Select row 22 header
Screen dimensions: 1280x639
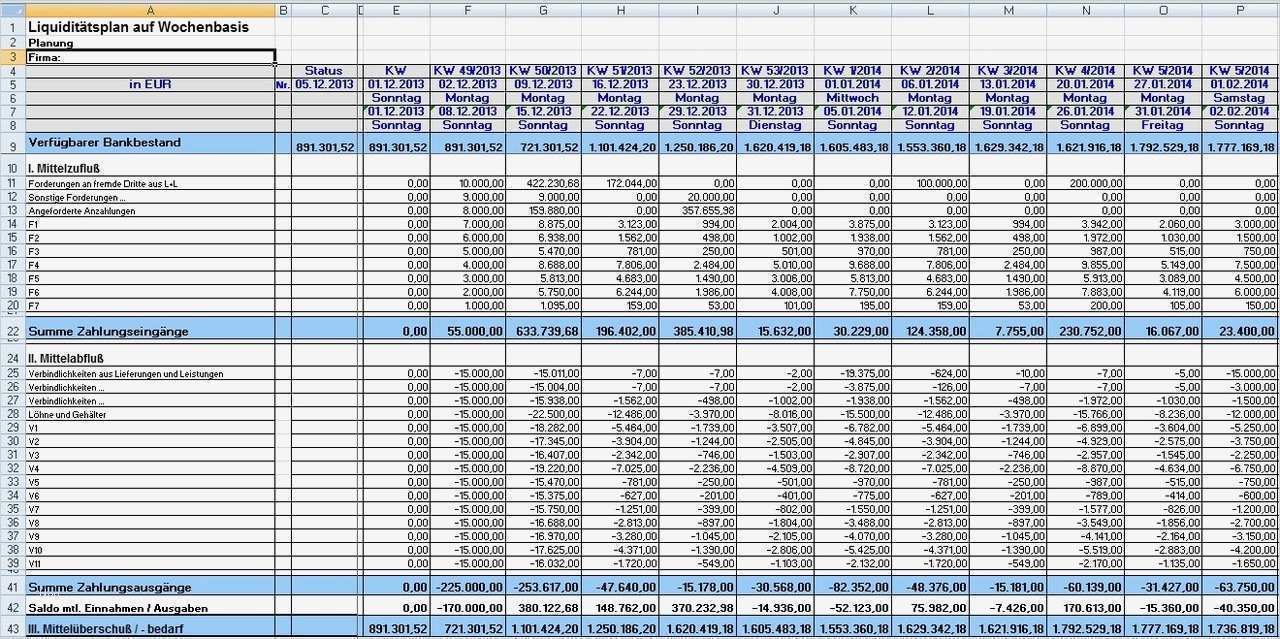12,331
